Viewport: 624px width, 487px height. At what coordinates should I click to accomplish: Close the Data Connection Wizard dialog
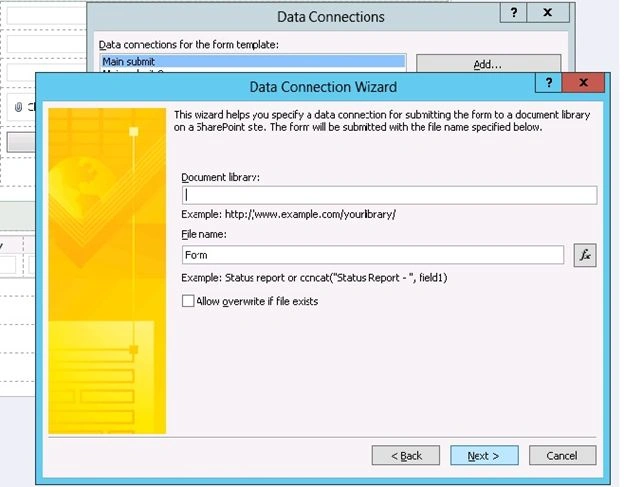click(583, 83)
